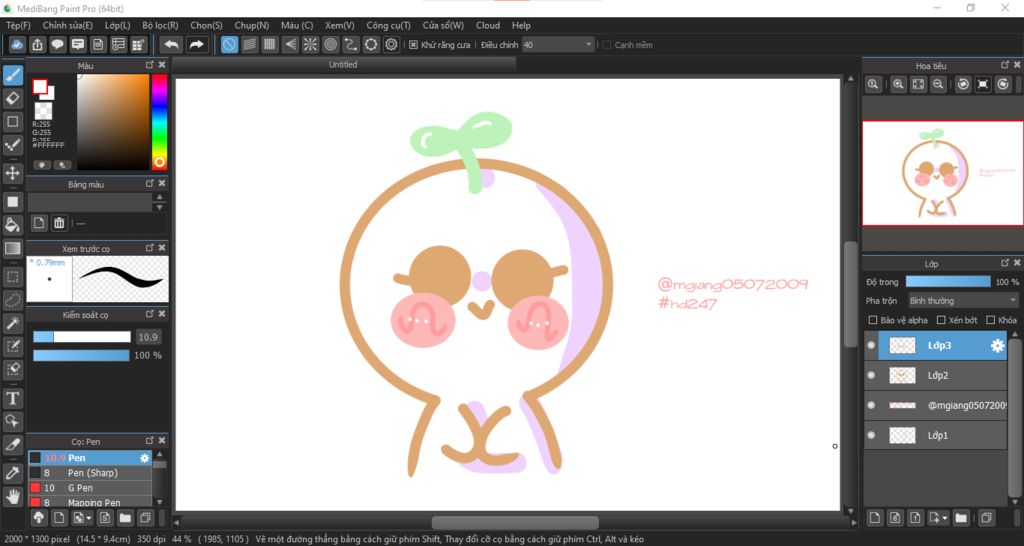The image size is (1024, 546).
Task: Choose the Text tool
Action: 12,398
